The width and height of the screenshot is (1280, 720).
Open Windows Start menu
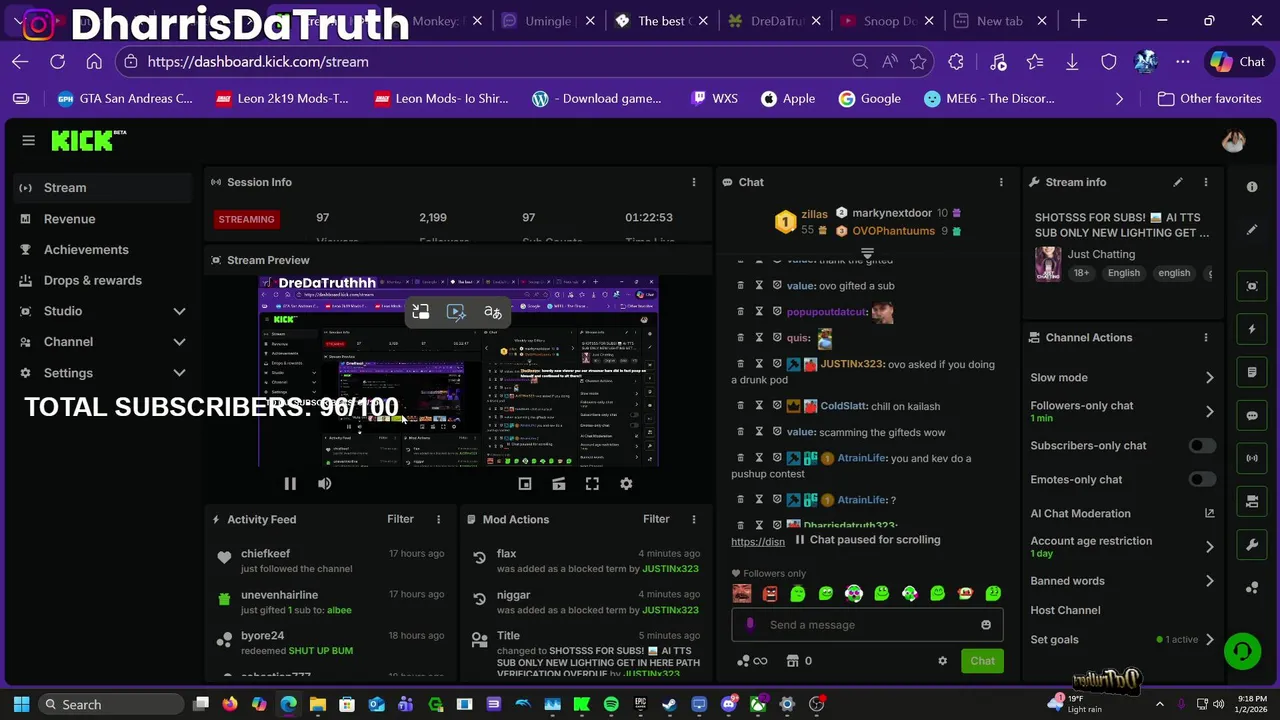[x=21, y=705]
